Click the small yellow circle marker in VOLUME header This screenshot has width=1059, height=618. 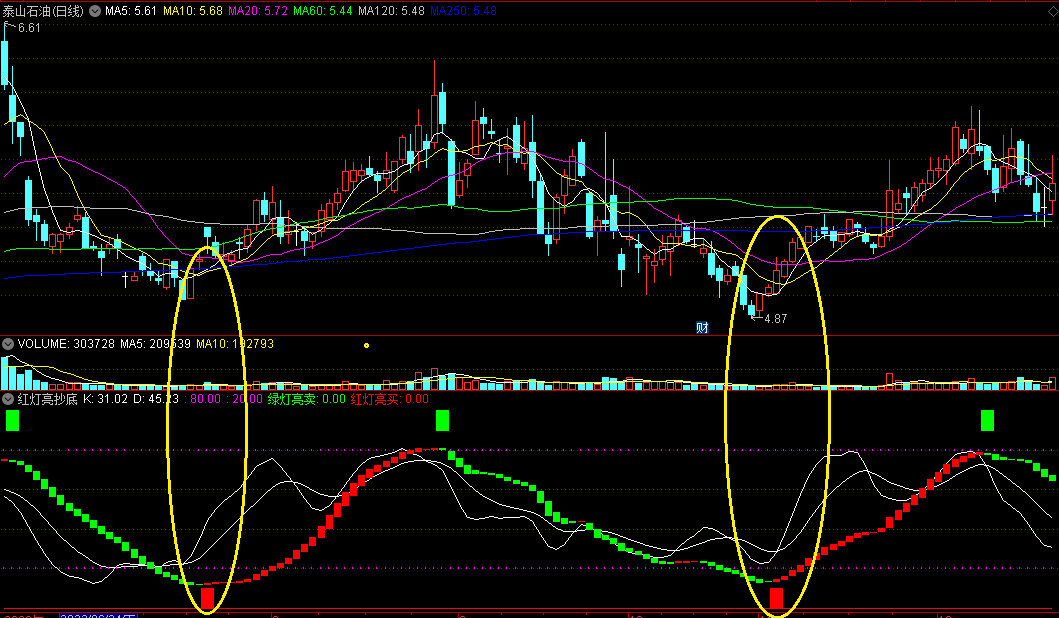pyautogui.click(x=367, y=345)
